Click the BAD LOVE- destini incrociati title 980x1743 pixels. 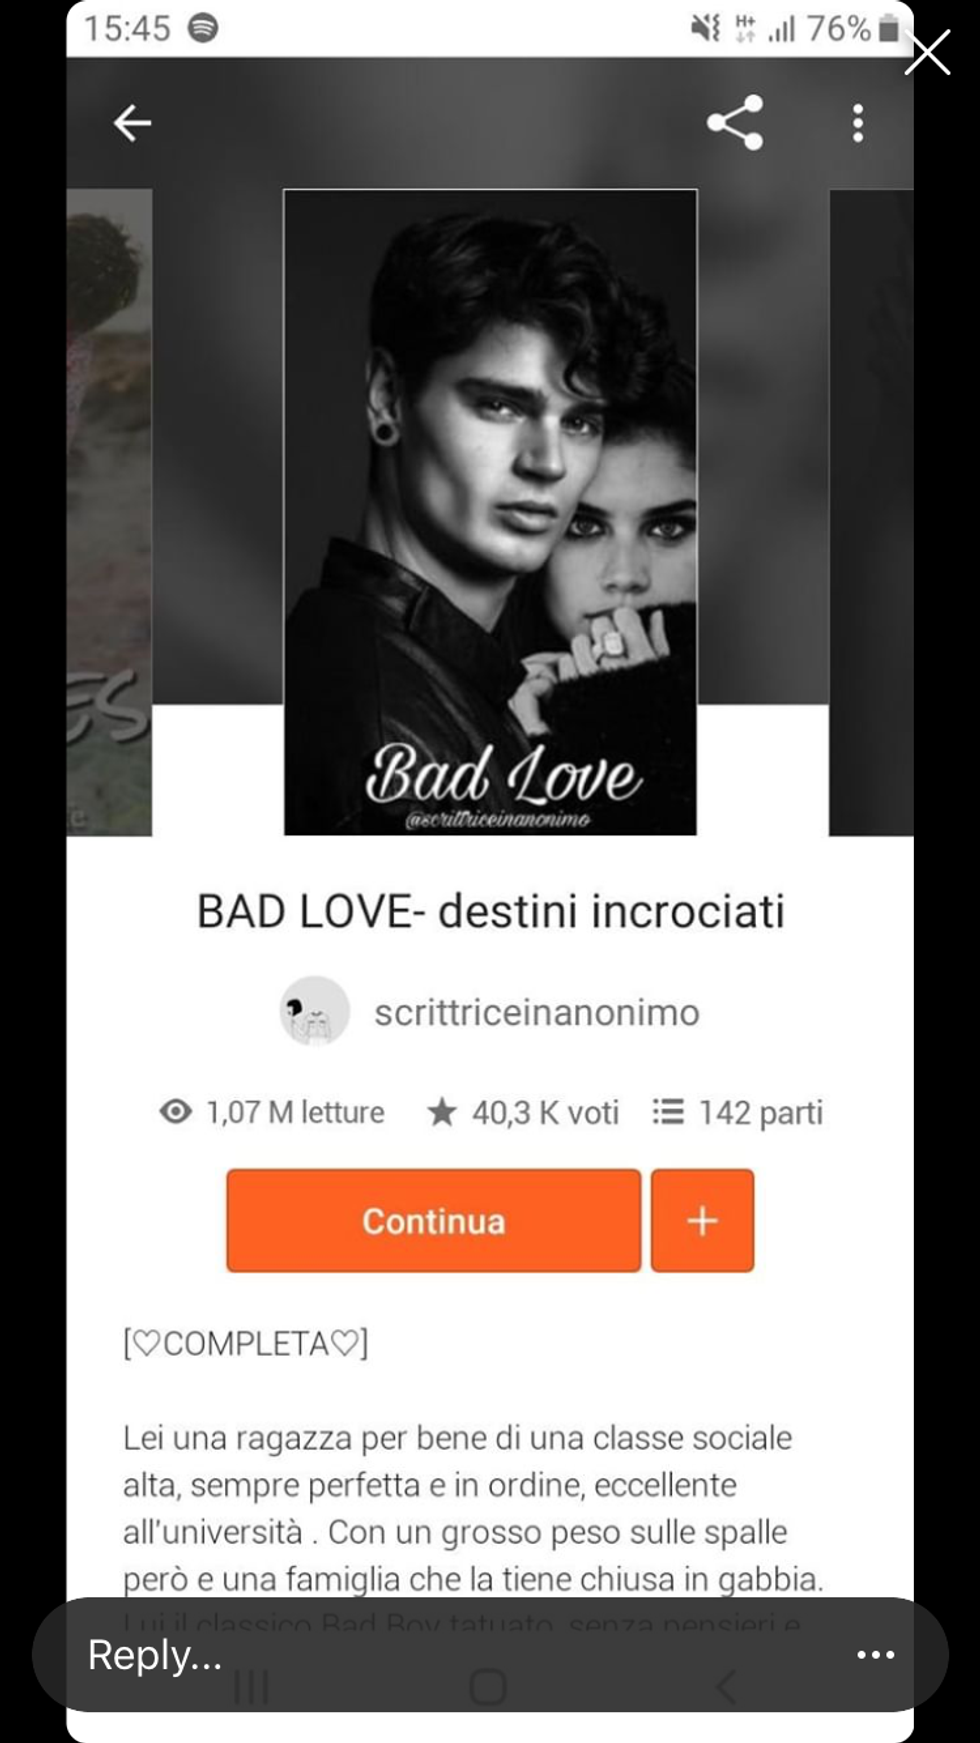(490, 911)
